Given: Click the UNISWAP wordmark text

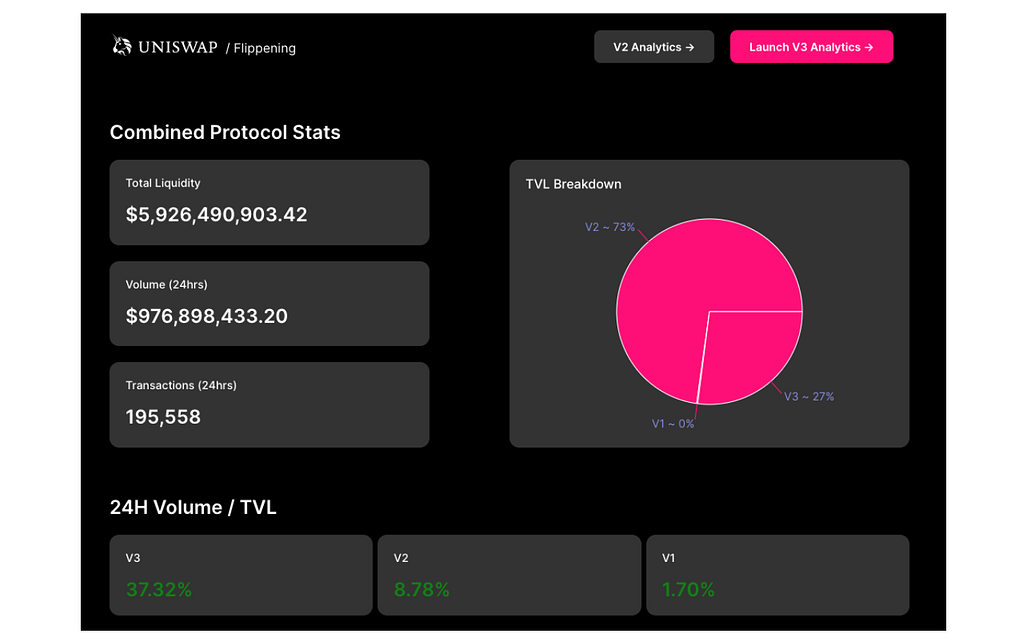Looking at the screenshot, I should (178, 47).
